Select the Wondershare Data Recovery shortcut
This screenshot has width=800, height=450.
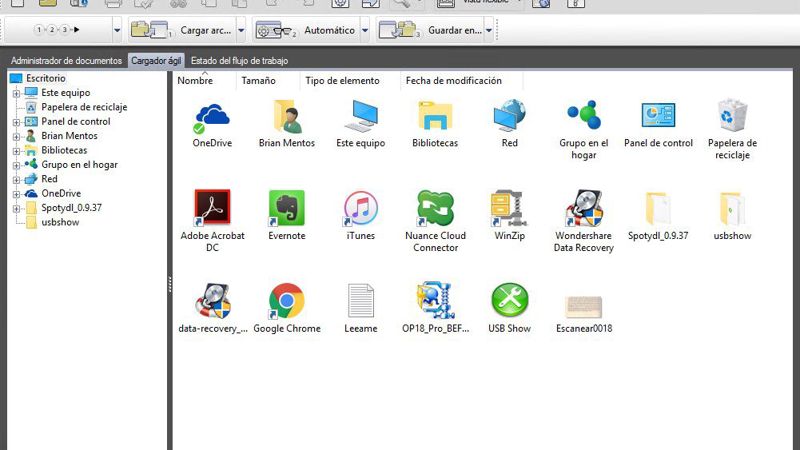pyautogui.click(x=584, y=208)
